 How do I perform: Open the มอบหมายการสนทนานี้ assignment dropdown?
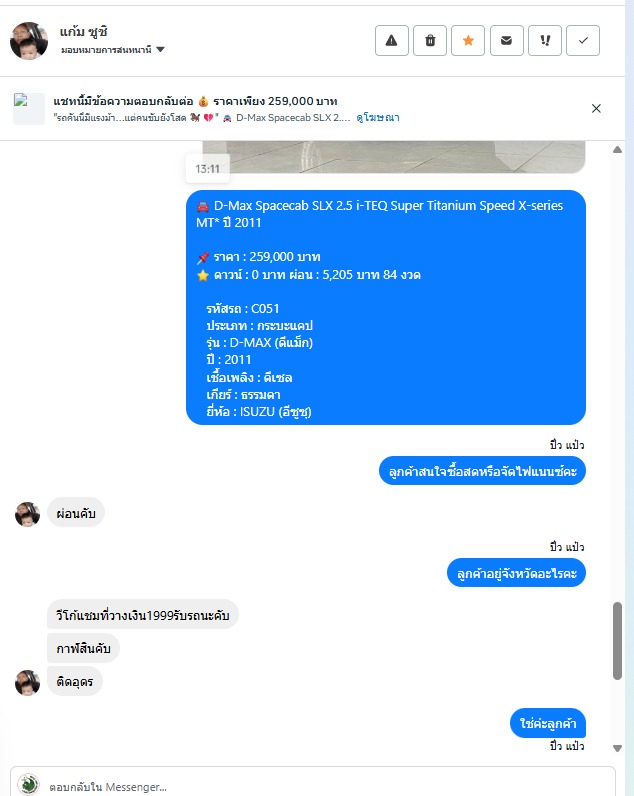112,50
